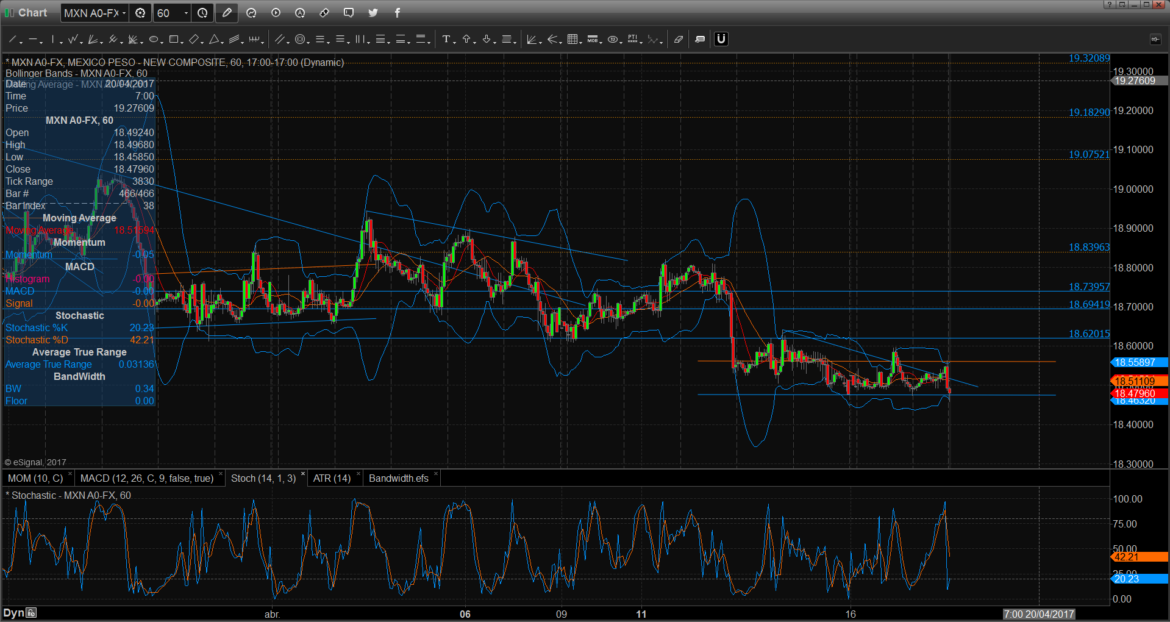The width and height of the screenshot is (1170, 622).
Task: Select the zigzag pattern drawing tool
Action: [73, 39]
